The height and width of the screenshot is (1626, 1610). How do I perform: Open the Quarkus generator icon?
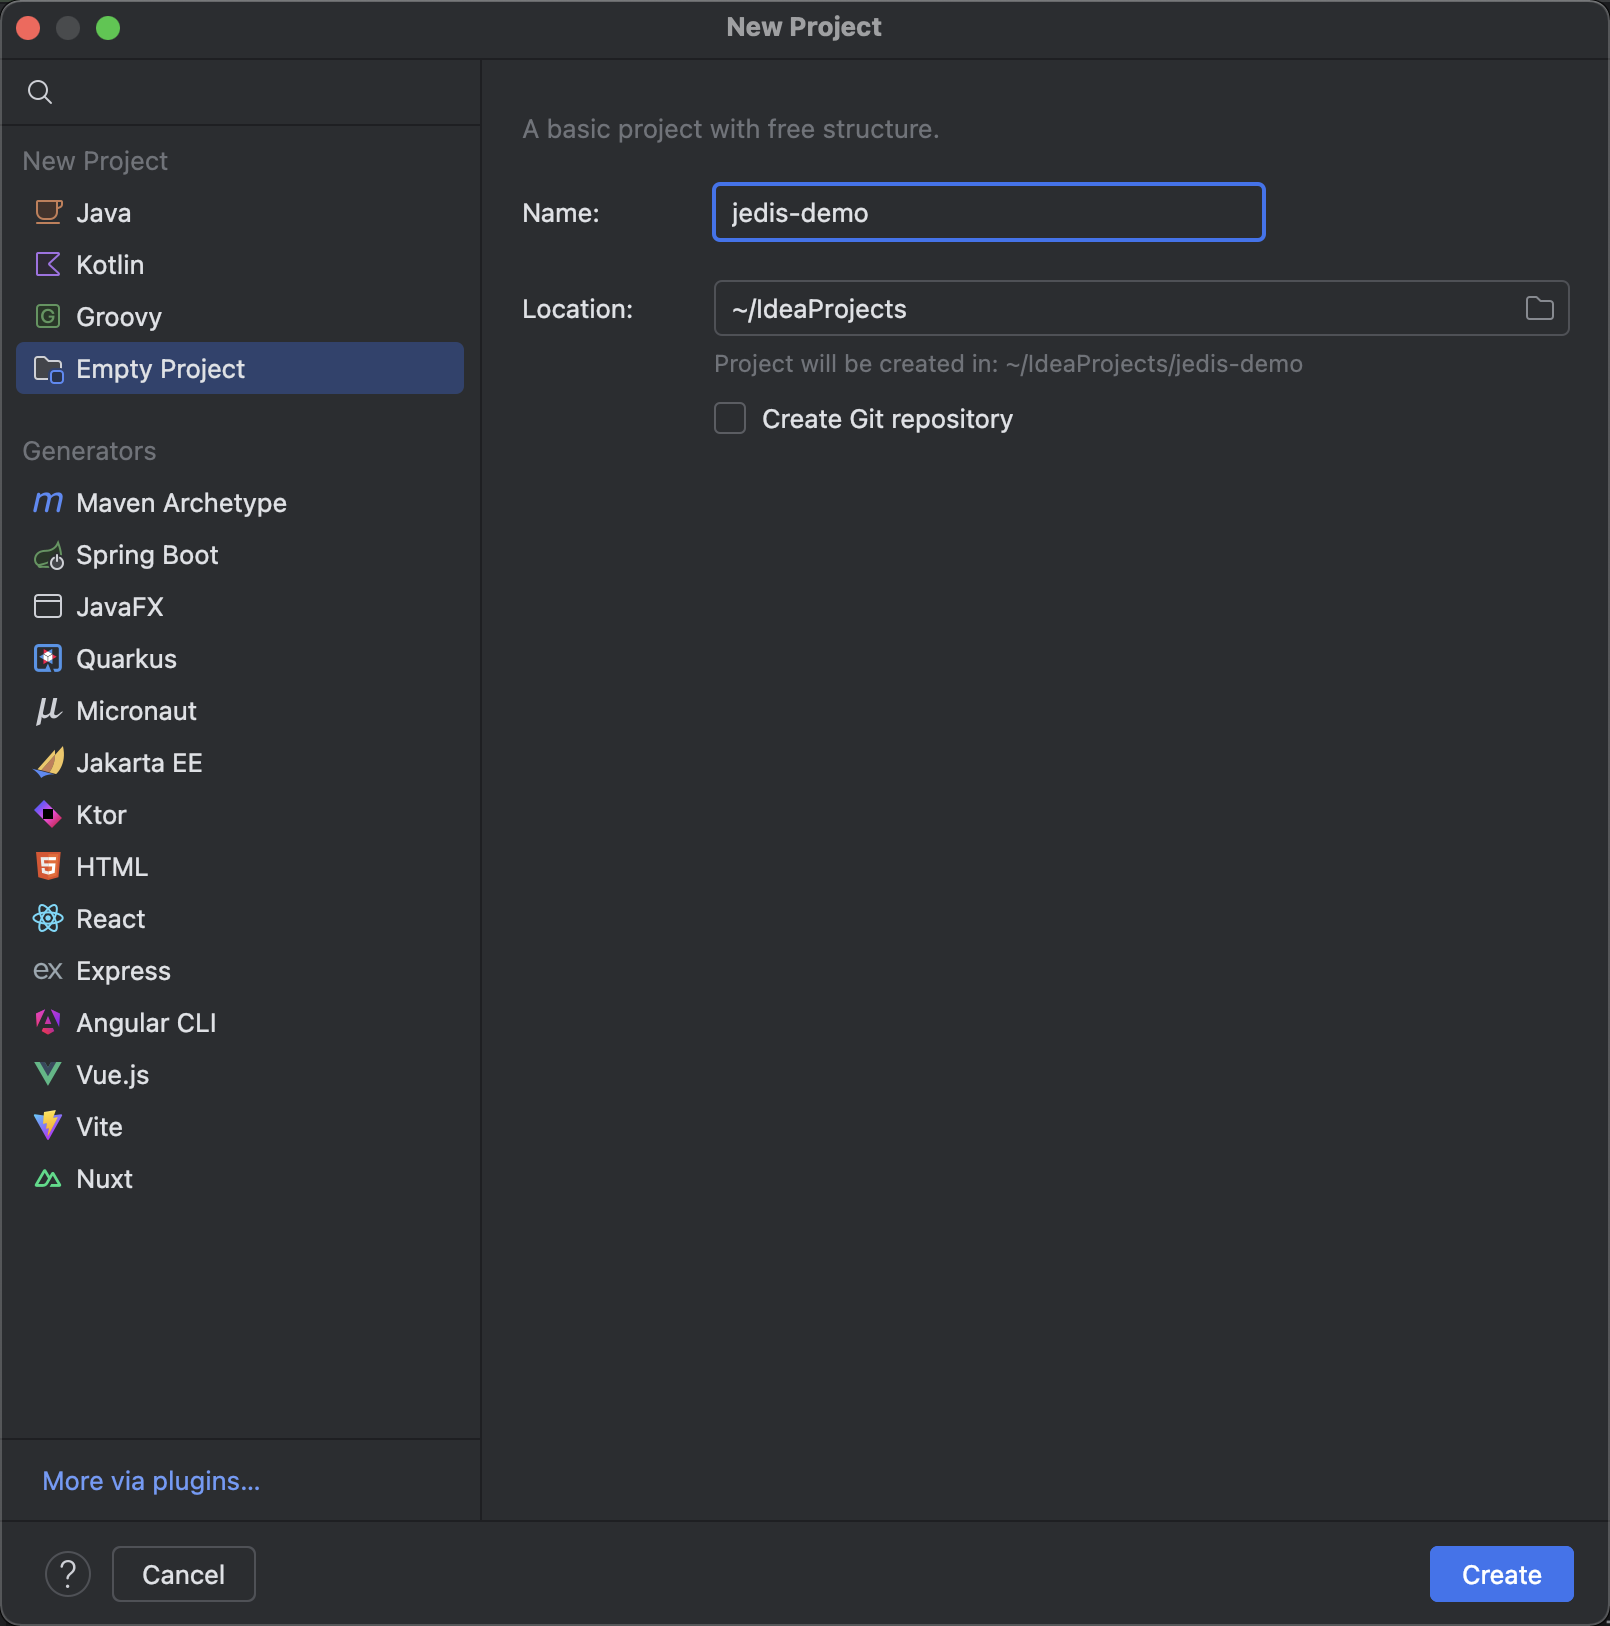pos(48,658)
